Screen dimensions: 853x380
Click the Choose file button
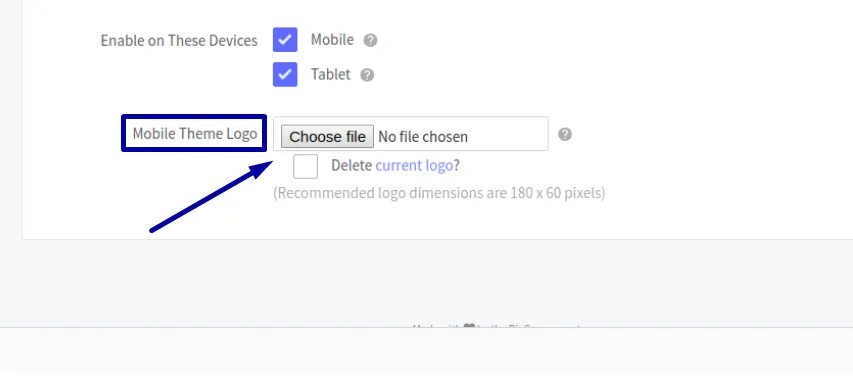coord(327,136)
